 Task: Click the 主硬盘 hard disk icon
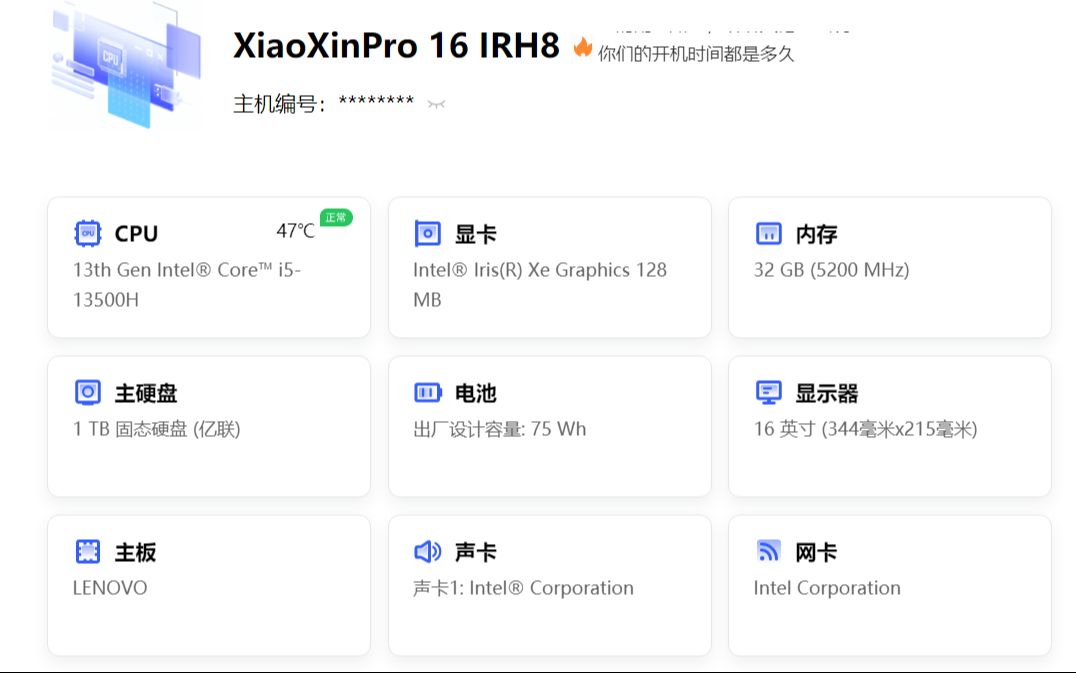88,392
